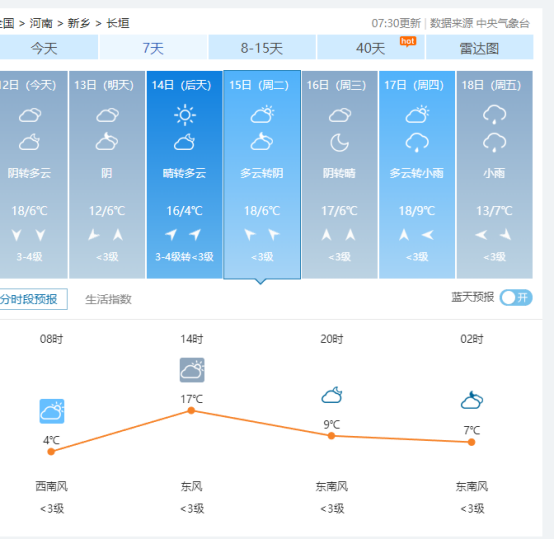This screenshot has width=554, height=539.
Task: Open the 8-15天 forecast tab
Action: click(262, 47)
